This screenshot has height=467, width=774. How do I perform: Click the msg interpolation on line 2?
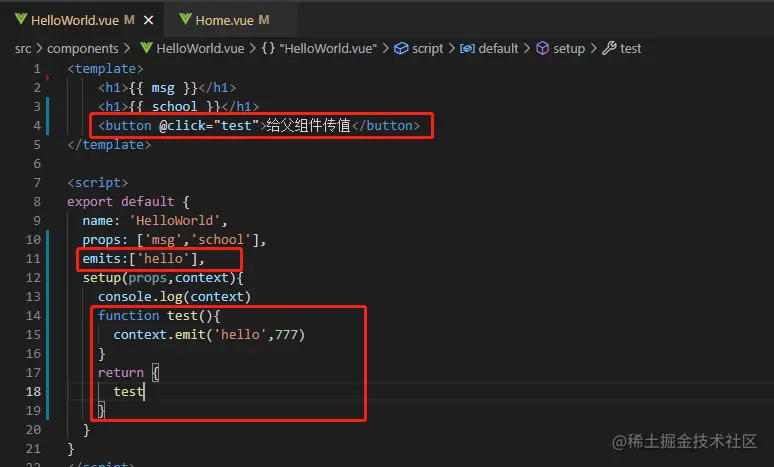click(x=163, y=88)
